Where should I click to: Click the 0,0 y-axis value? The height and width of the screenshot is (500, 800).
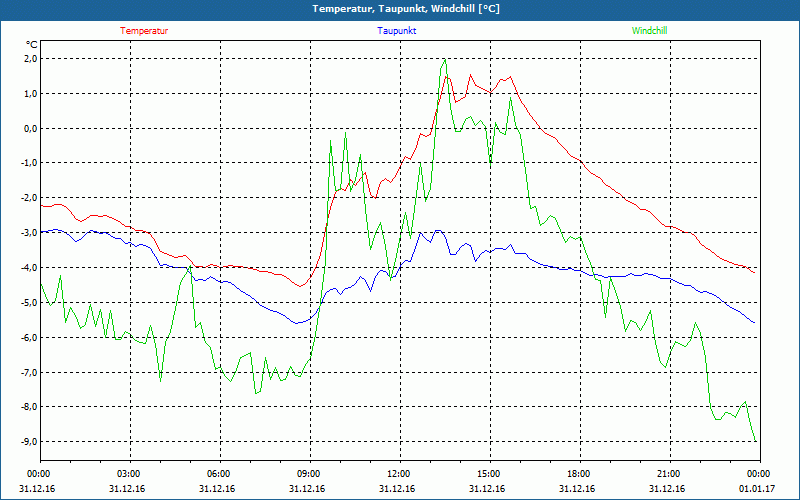[31, 128]
